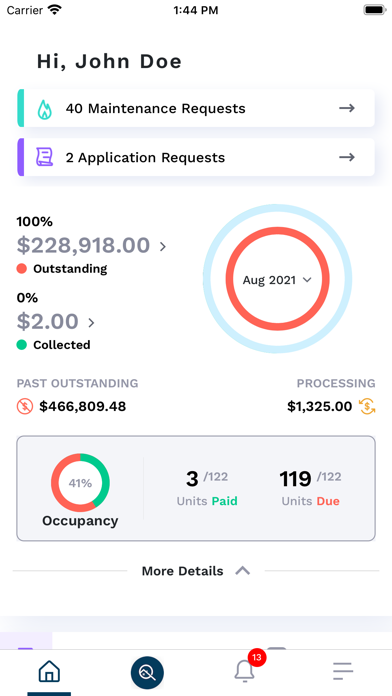Tap the PROCESSING label

336,384
